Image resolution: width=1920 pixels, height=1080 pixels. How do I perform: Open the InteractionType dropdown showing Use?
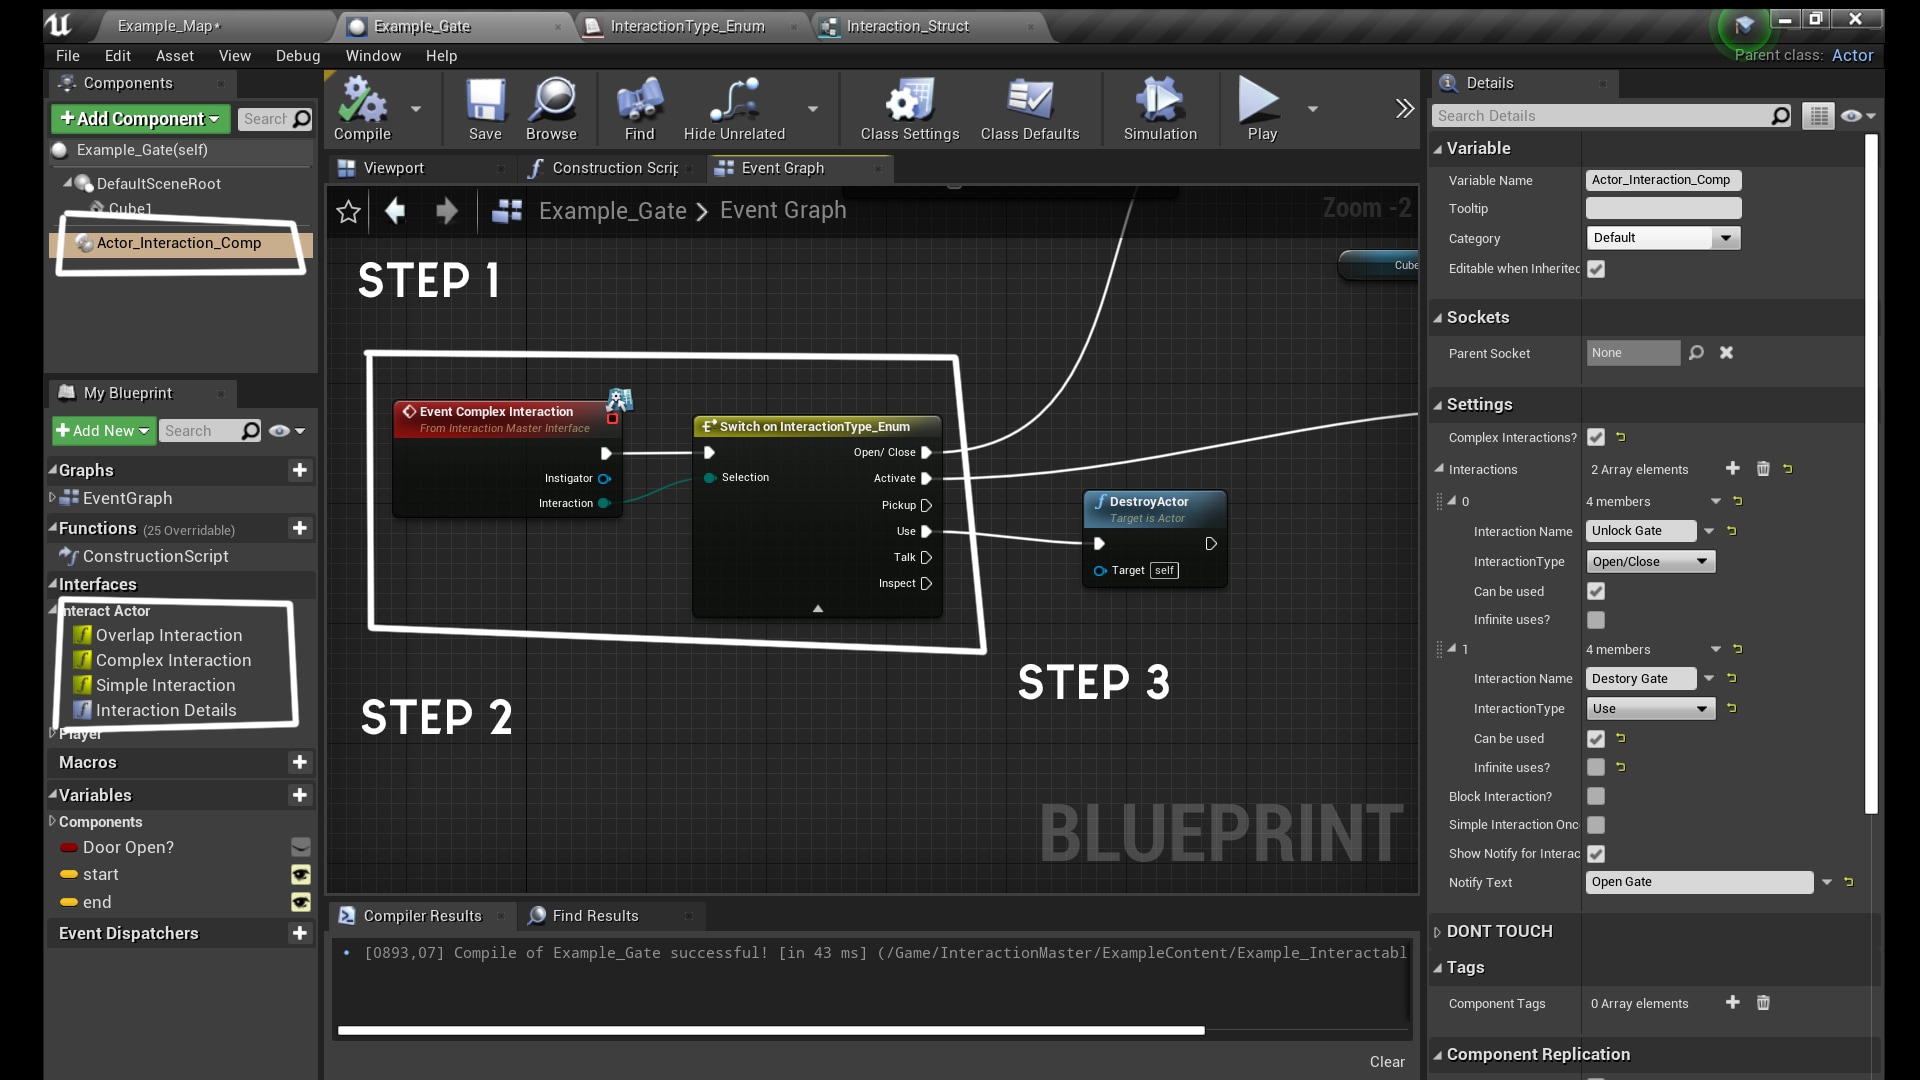pos(1649,708)
